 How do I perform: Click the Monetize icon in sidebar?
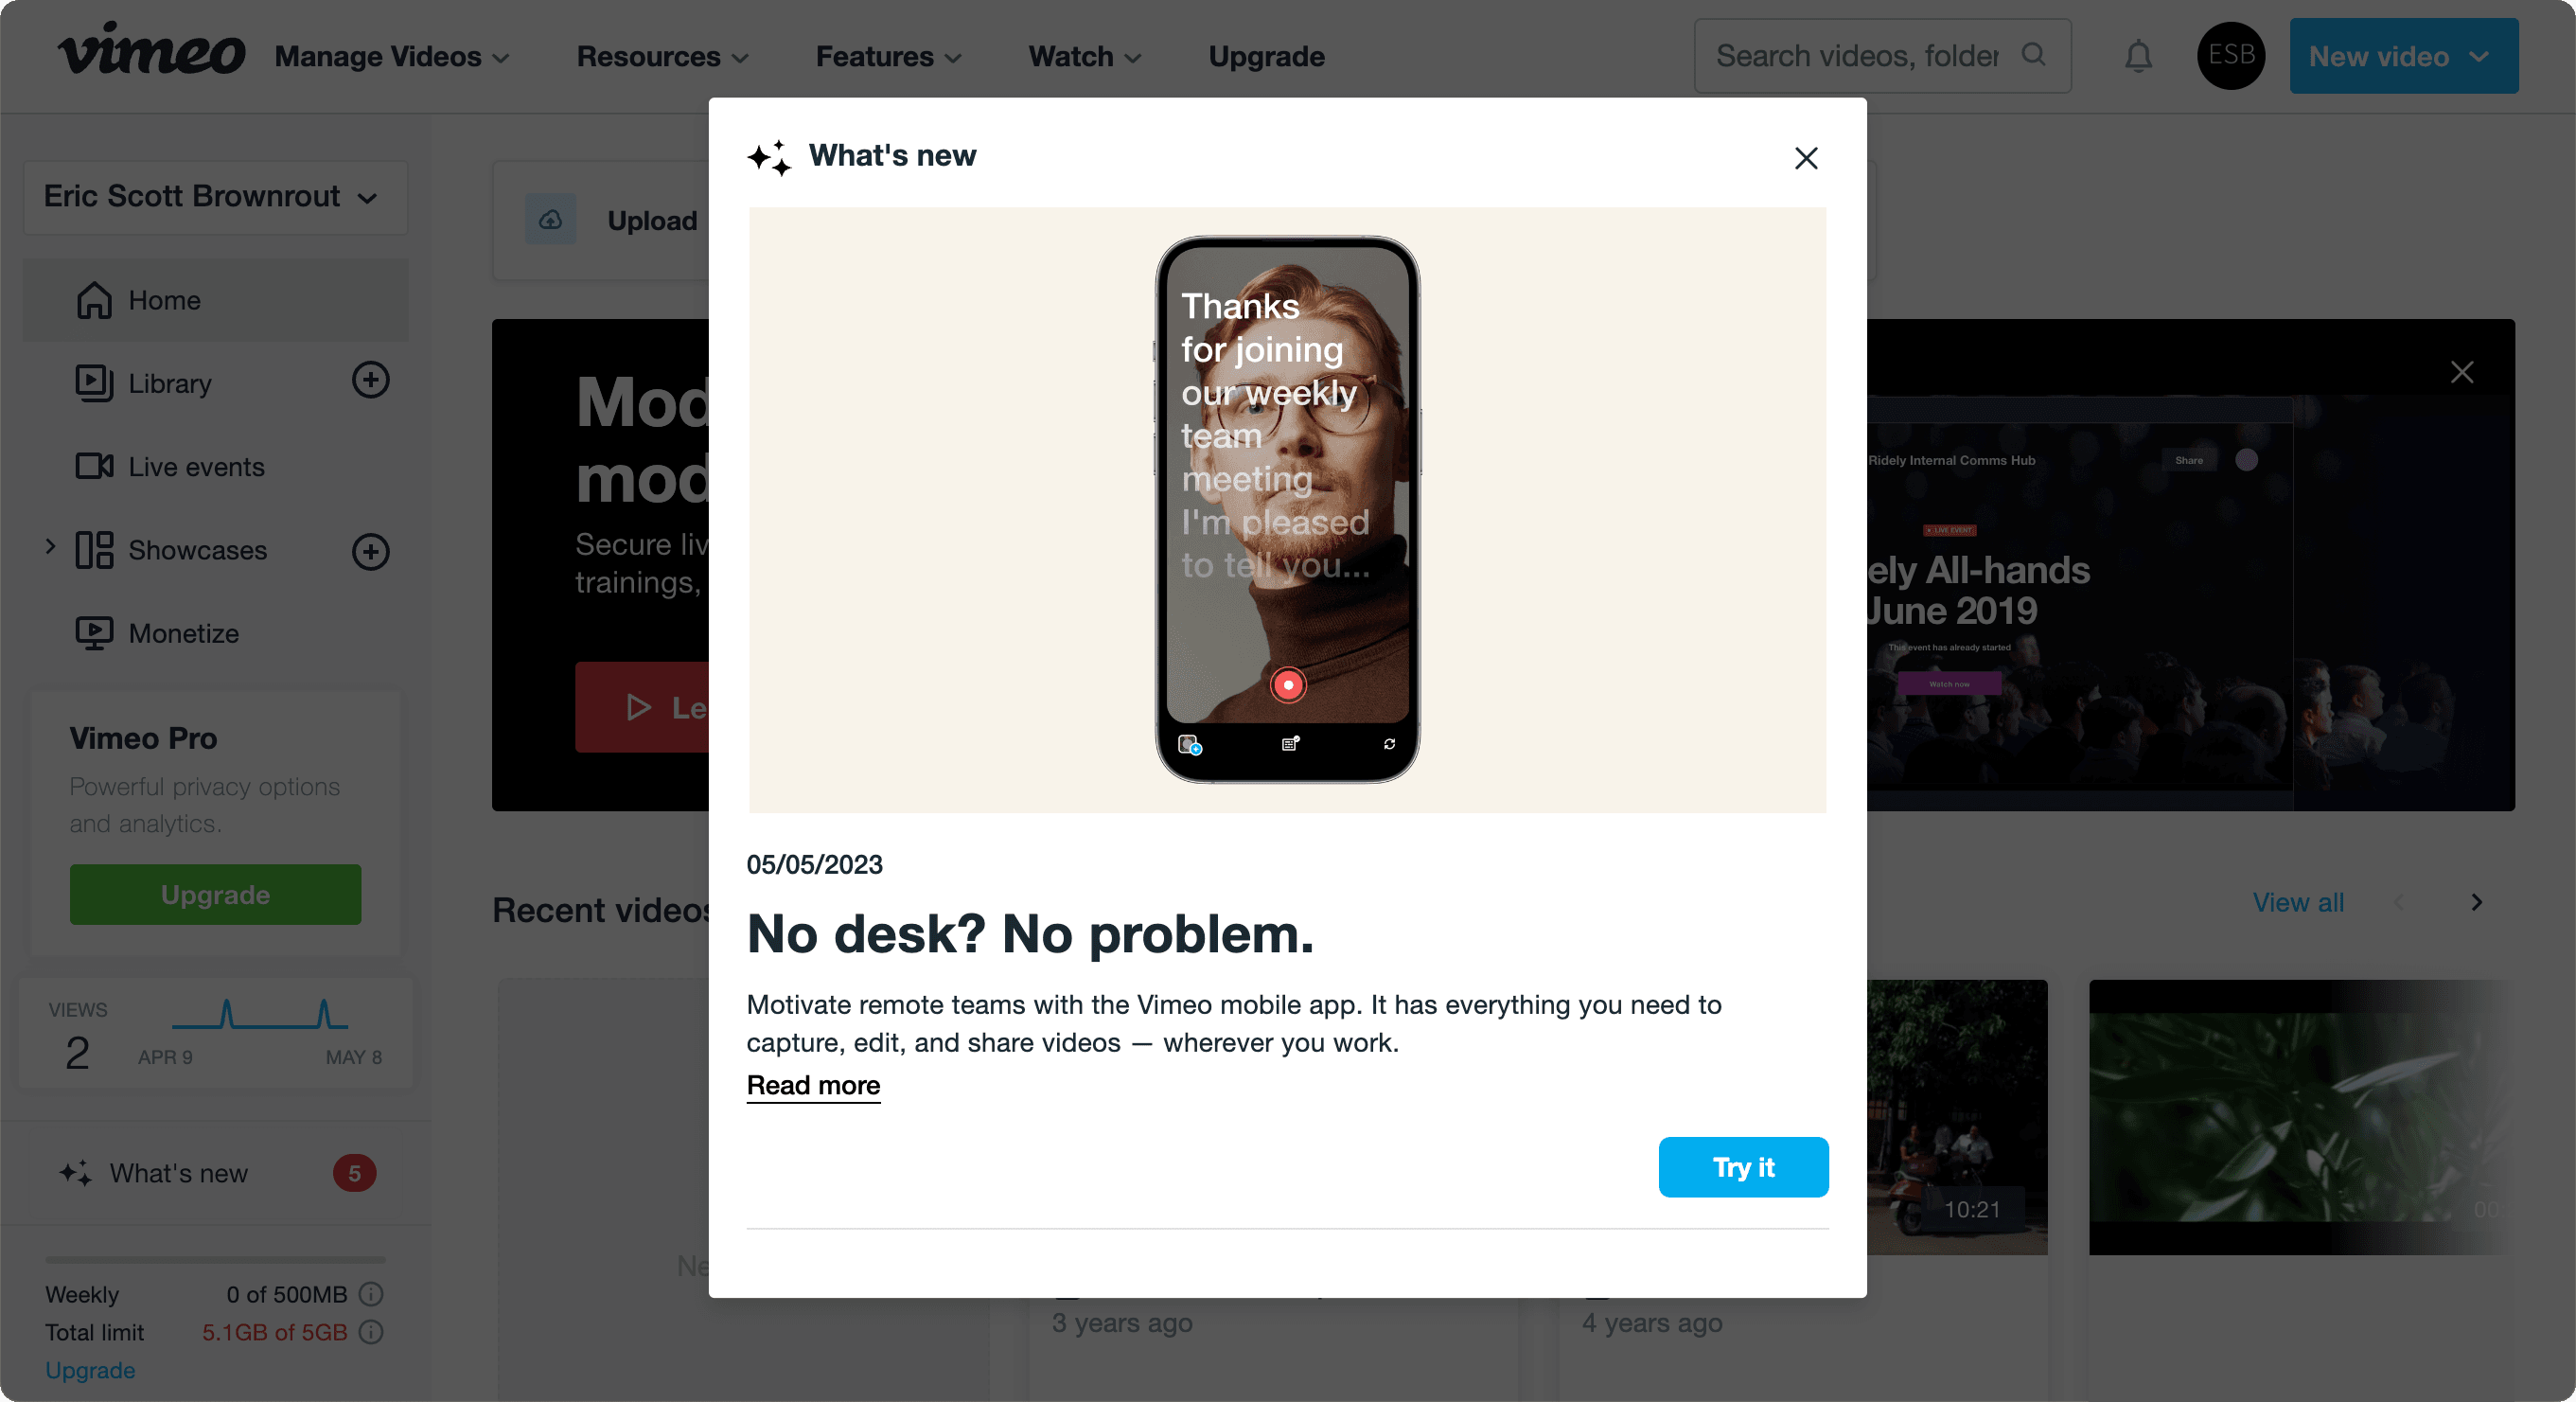(x=93, y=630)
